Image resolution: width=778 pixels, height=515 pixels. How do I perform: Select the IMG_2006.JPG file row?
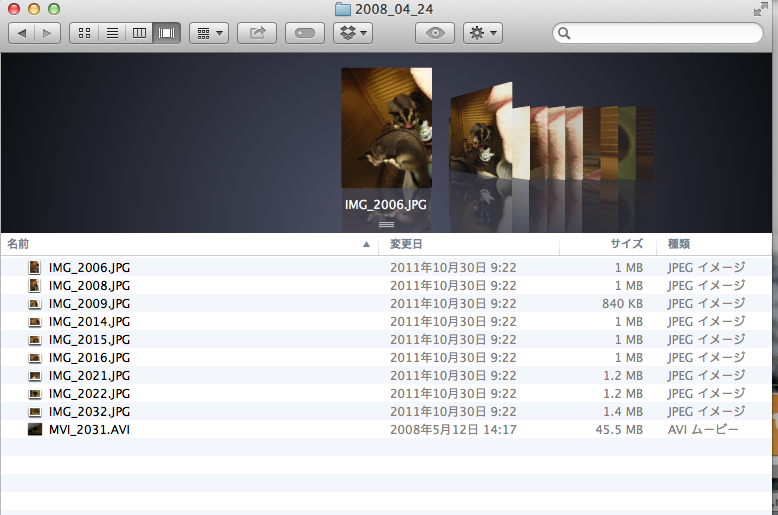386,267
